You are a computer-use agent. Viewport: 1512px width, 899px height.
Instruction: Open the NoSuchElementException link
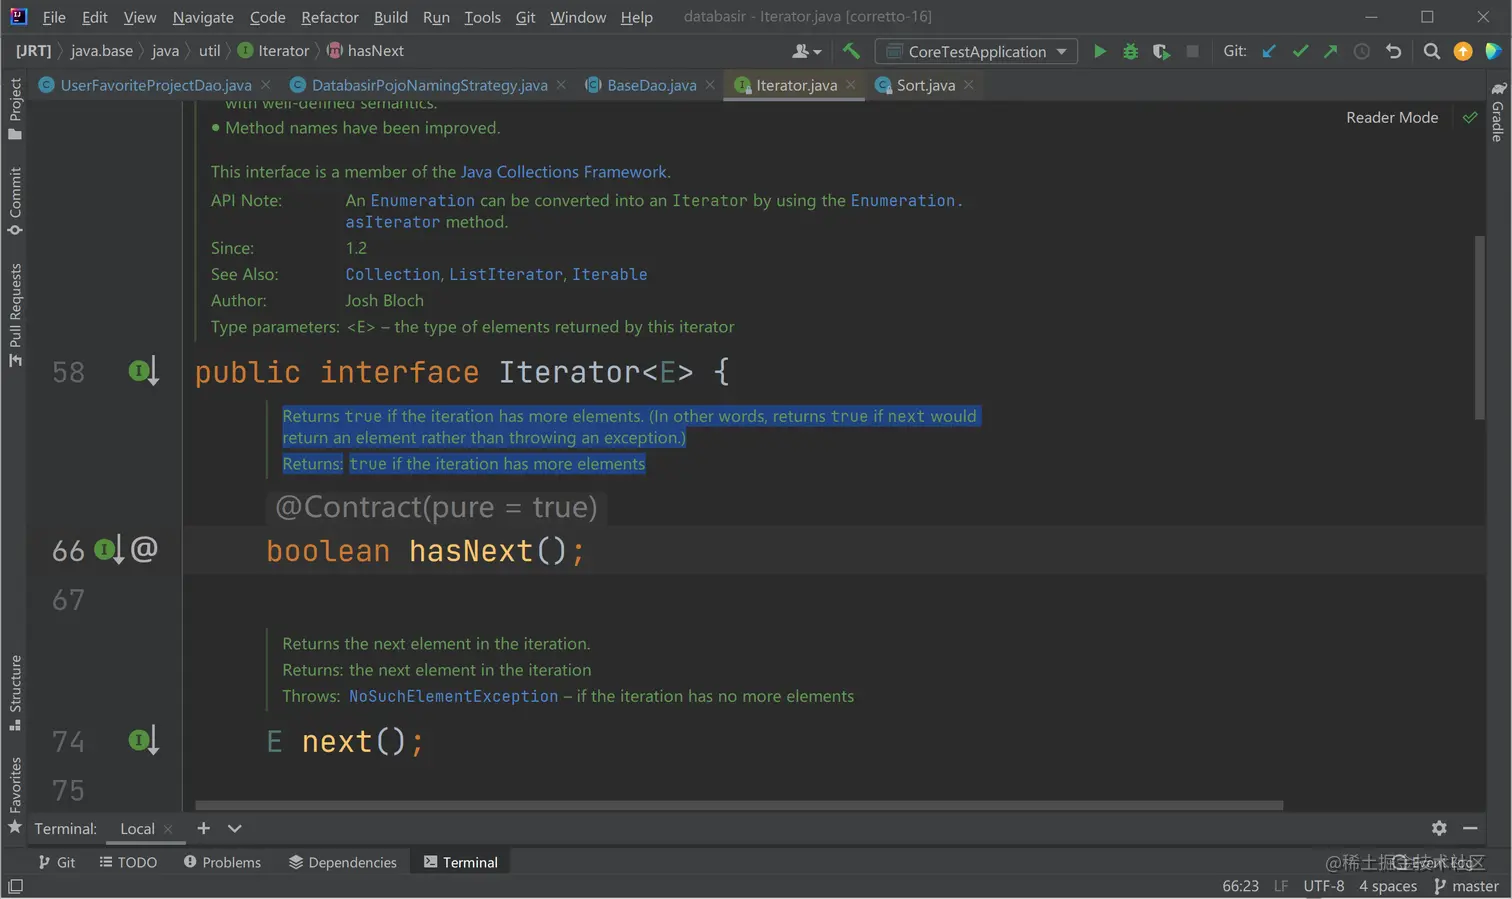(453, 696)
